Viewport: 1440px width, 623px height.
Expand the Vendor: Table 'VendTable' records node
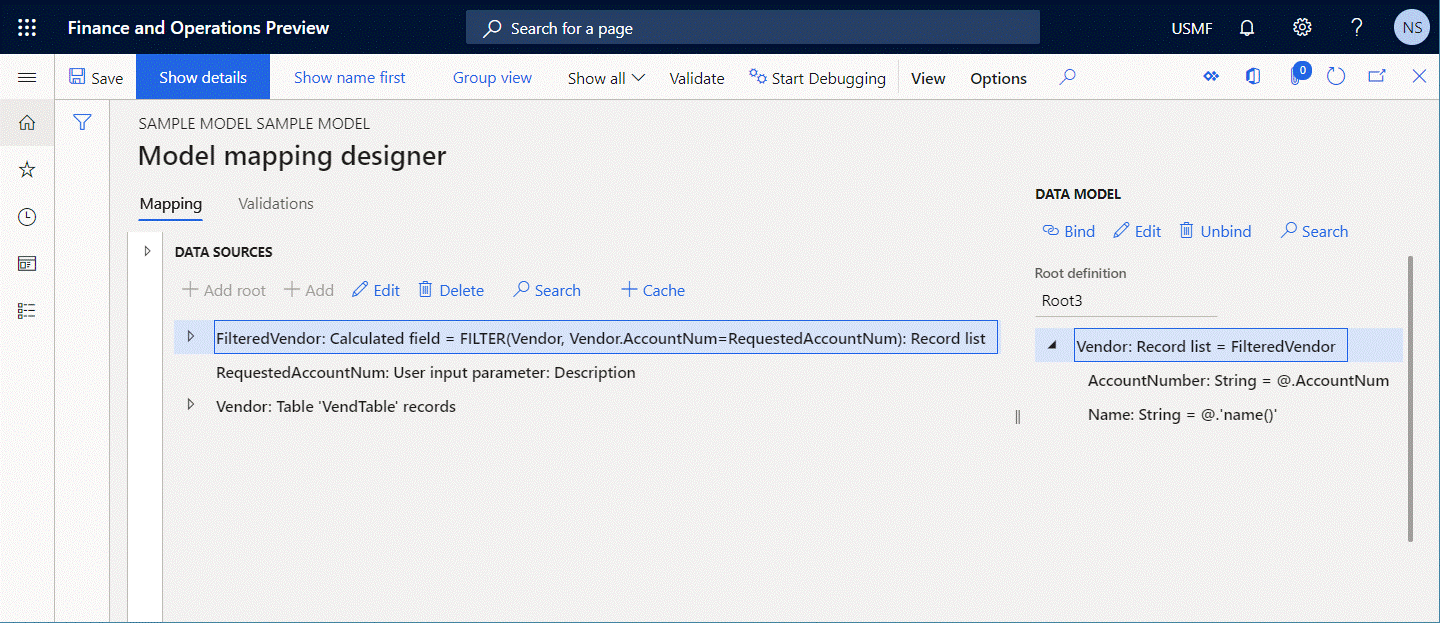coord(191,404)
